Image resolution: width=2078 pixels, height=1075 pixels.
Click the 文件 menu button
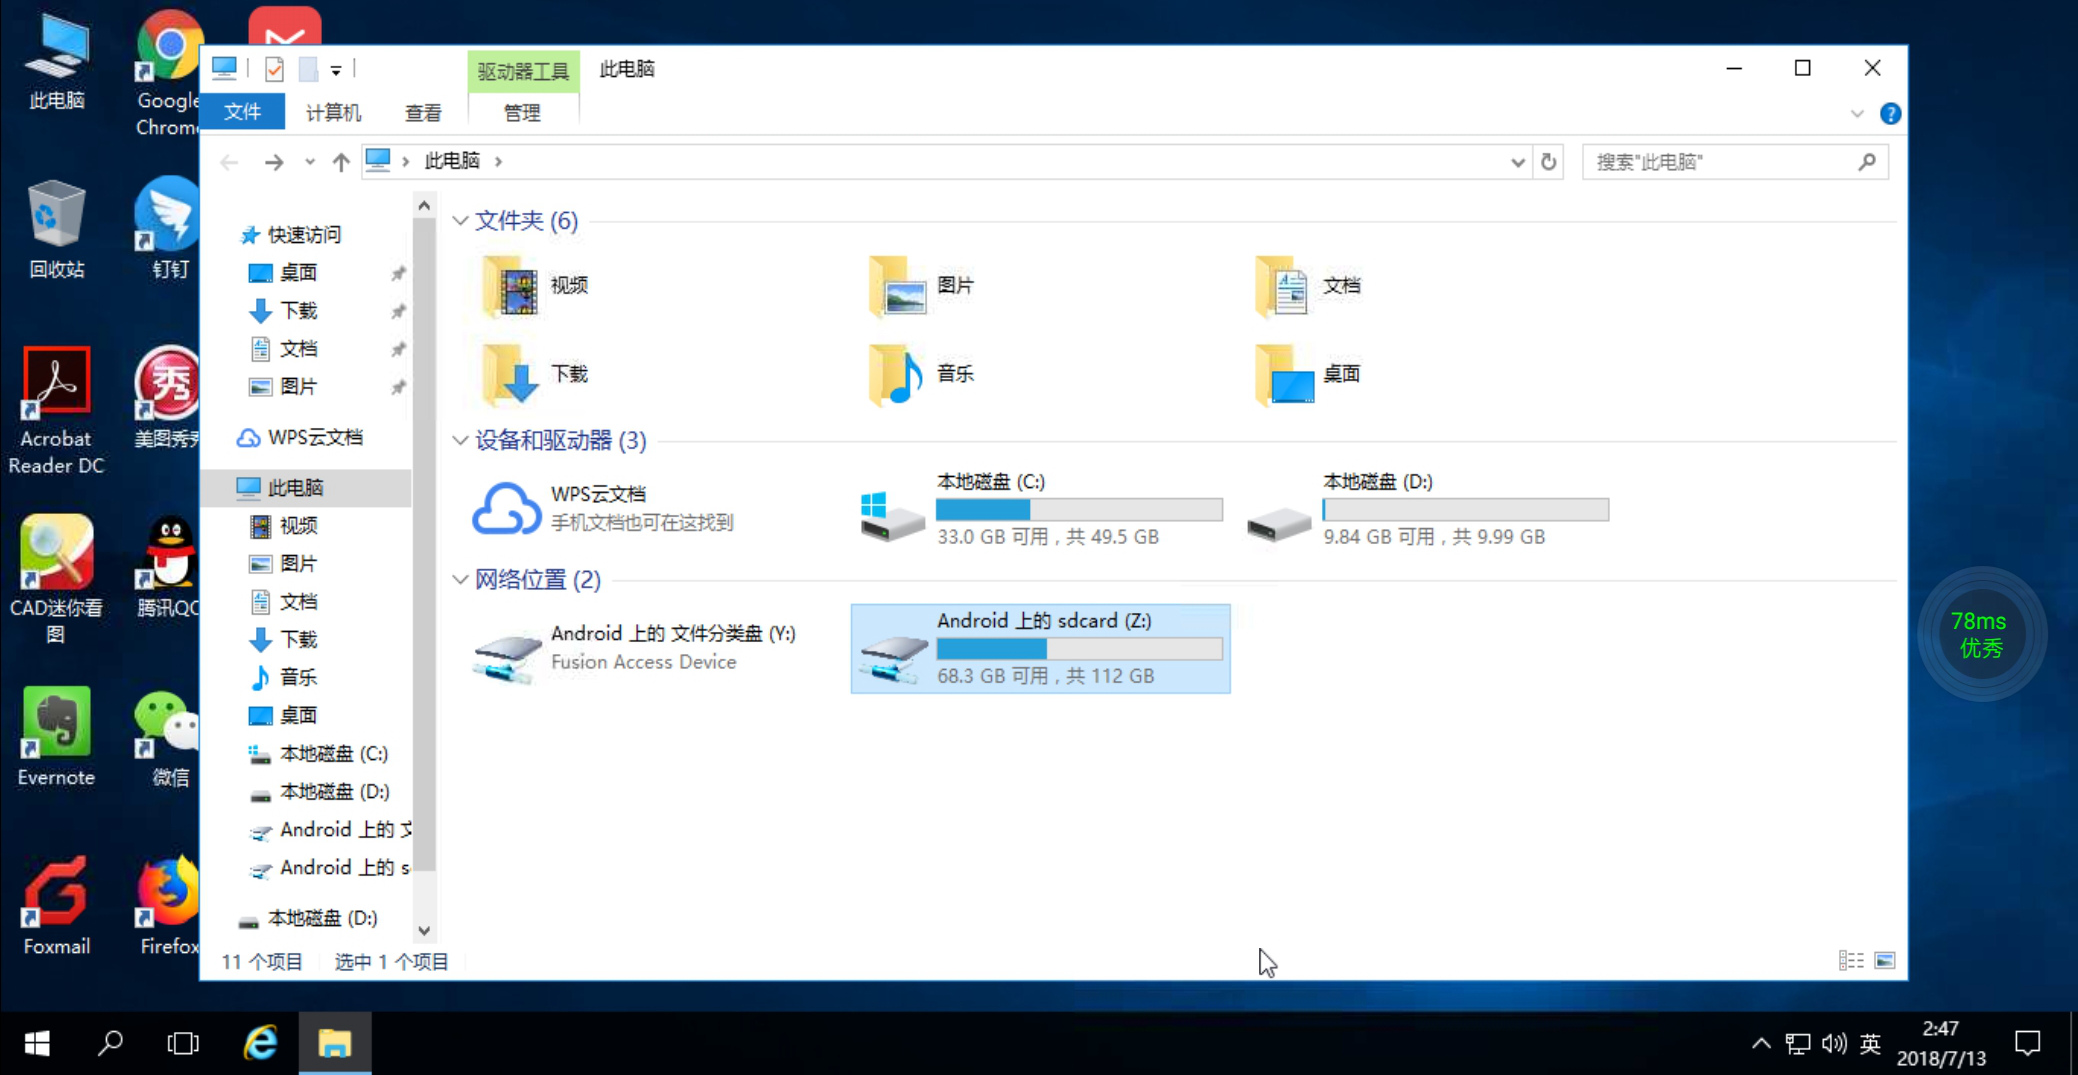[x=242, y=112]
